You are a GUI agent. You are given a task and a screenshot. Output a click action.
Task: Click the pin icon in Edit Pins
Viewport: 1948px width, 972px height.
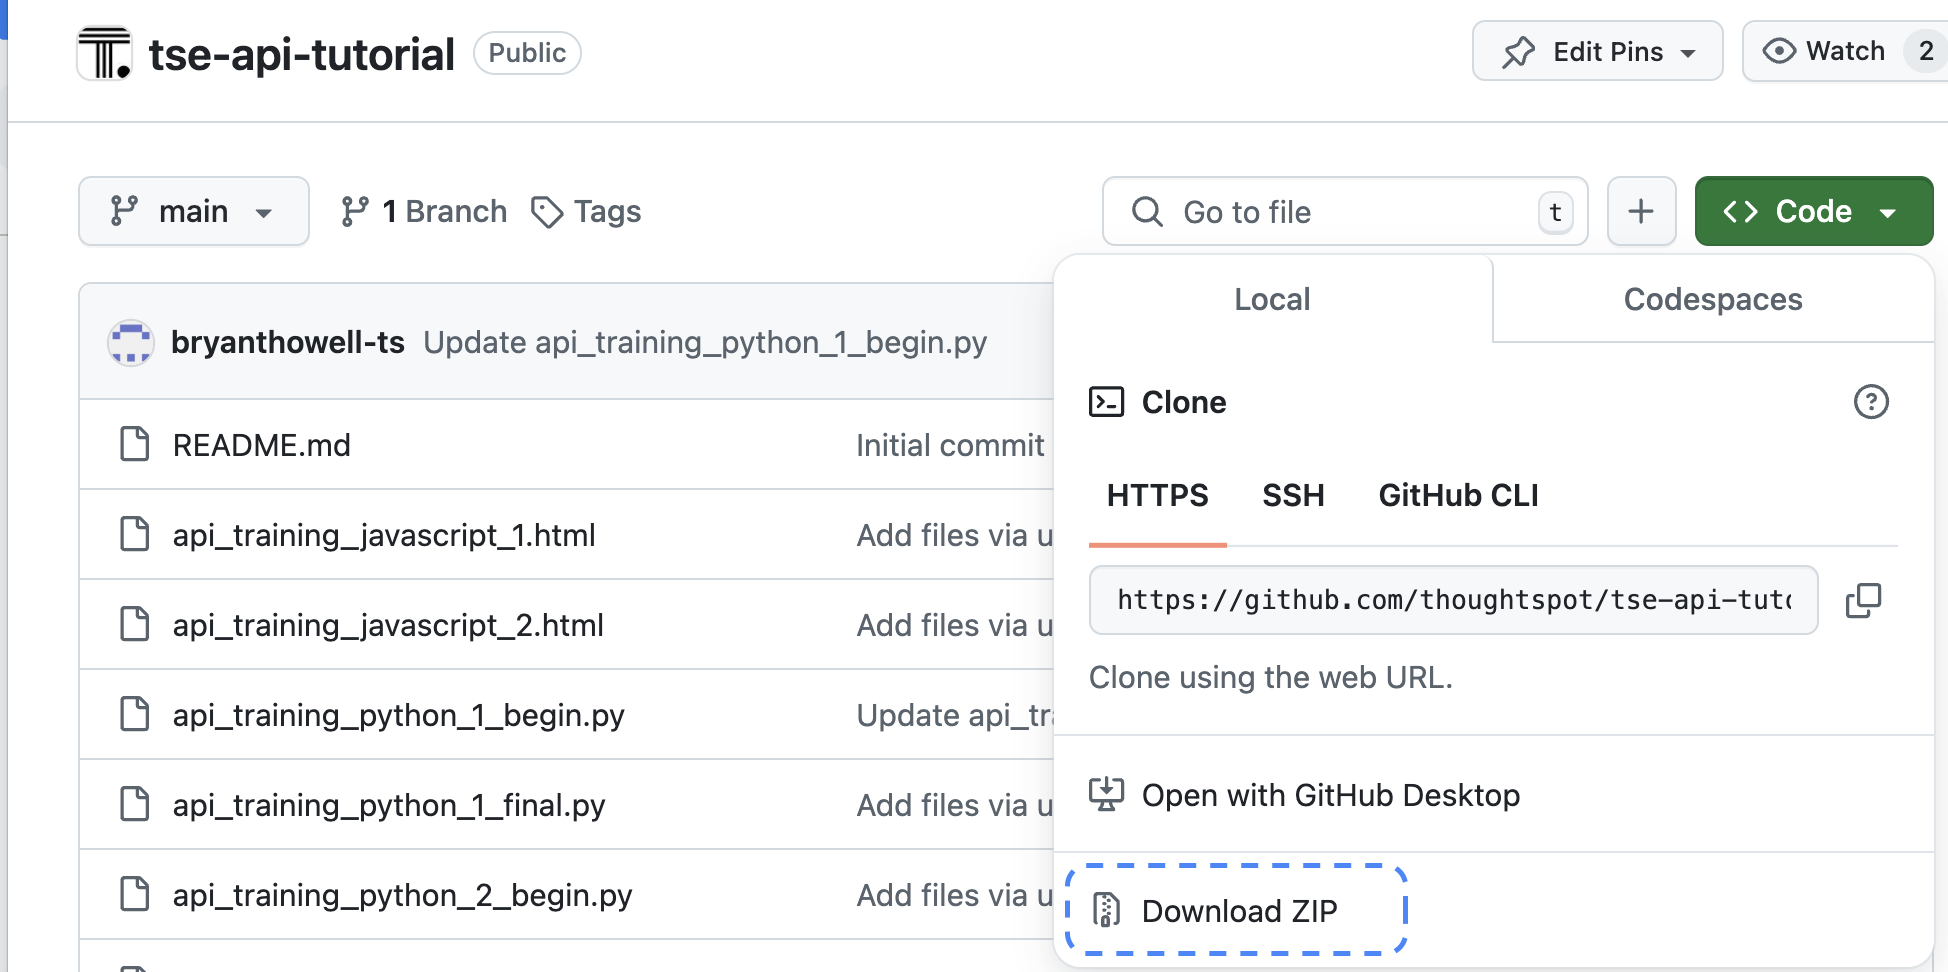[1517, 51]
